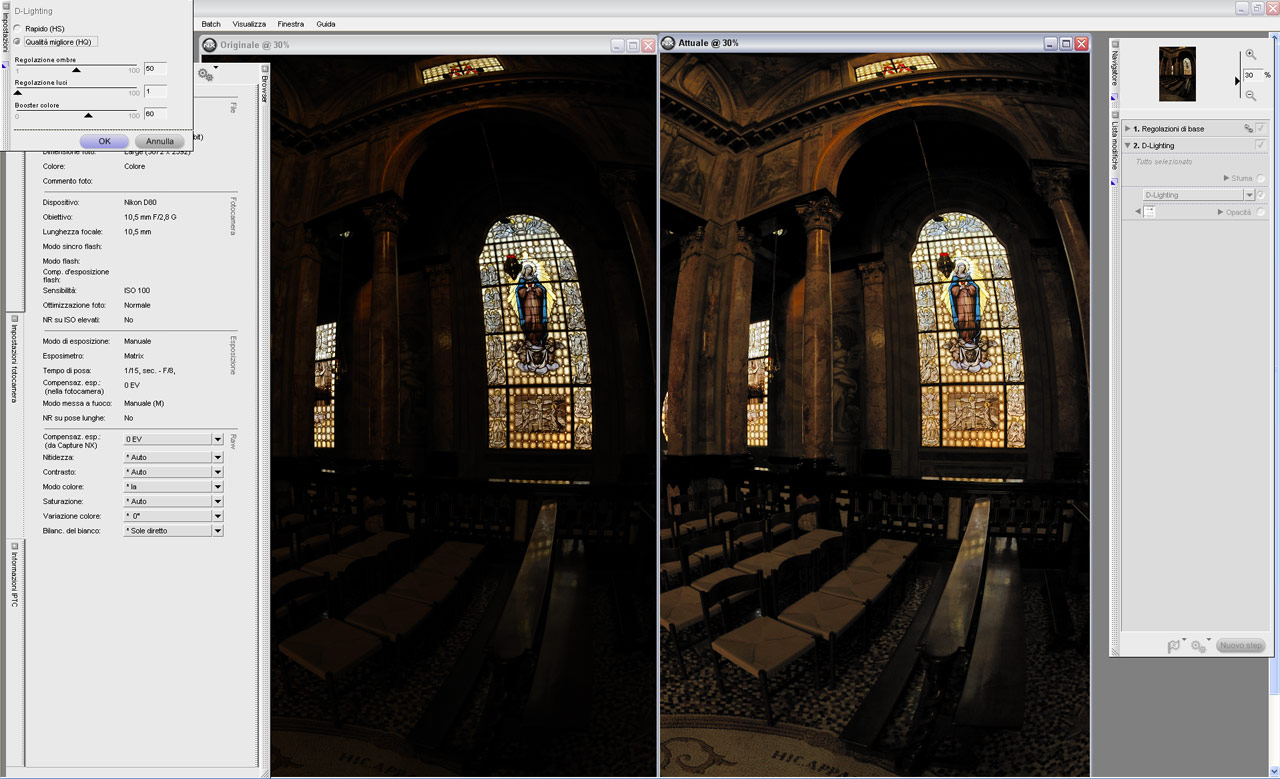Expand the Regolazioni di base step
This screenshot has height=779, width=1280.
pos(1128,129)
